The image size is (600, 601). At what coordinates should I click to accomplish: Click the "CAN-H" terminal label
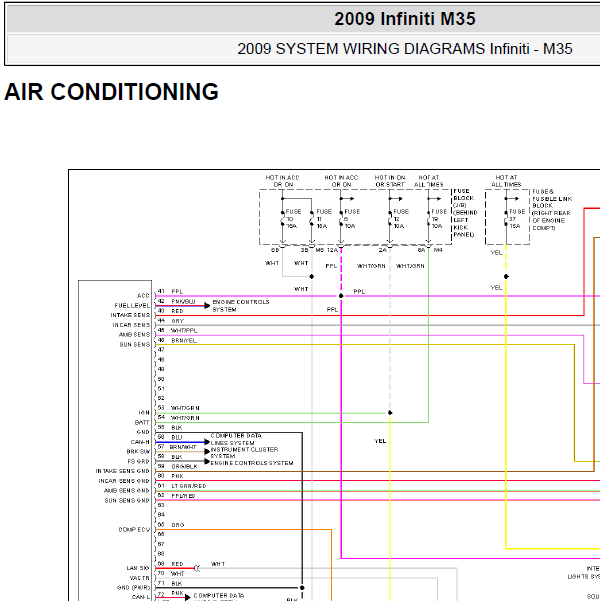coord(140,442)
